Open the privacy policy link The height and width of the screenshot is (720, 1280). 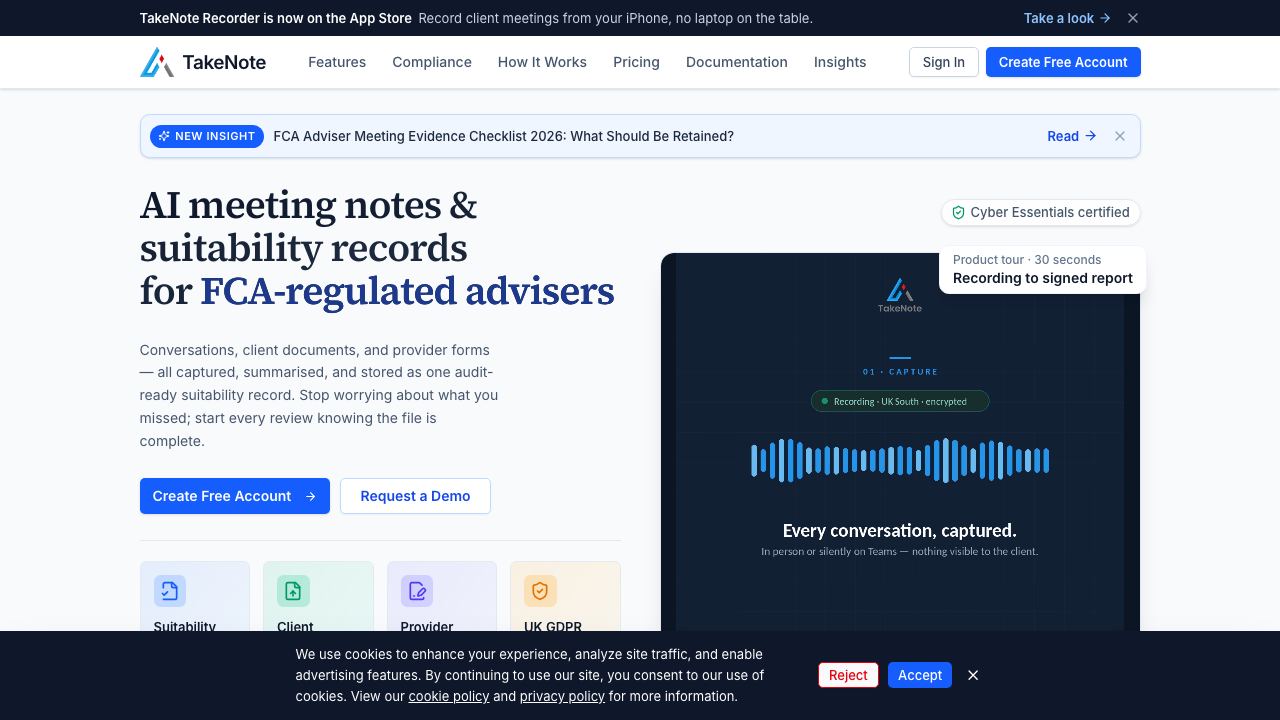pos(562,696)
